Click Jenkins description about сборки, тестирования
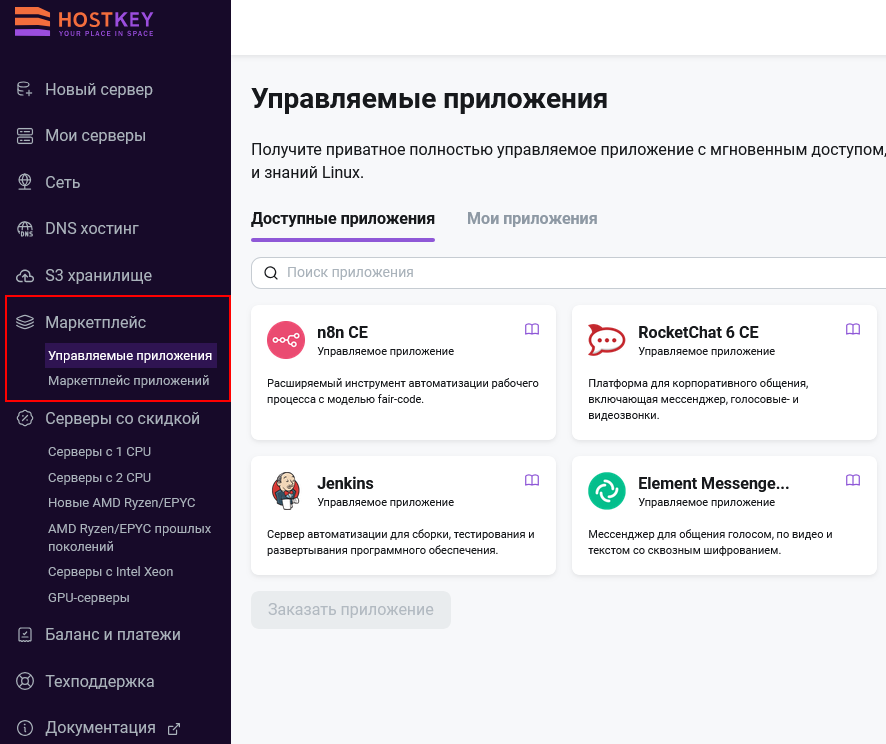Image resolution: width=886 pixels, height=744 pixels. (x=401, y=542)
